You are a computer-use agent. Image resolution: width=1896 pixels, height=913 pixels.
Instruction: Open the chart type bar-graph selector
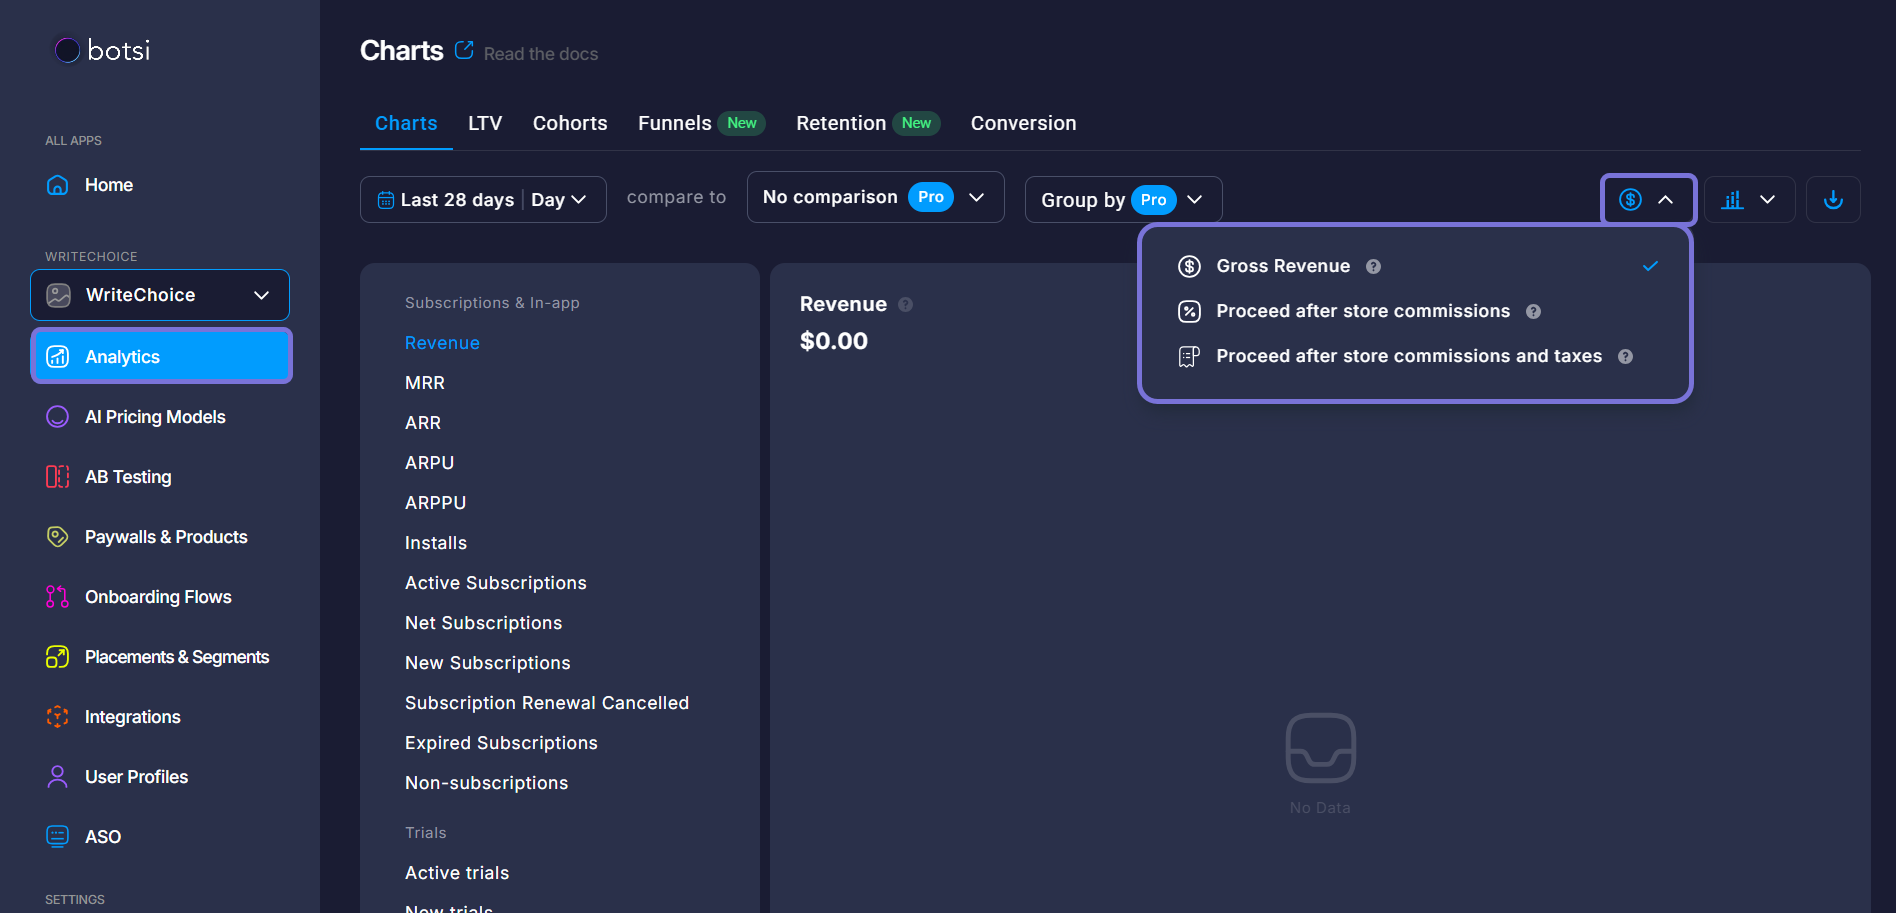[1748, 200]
